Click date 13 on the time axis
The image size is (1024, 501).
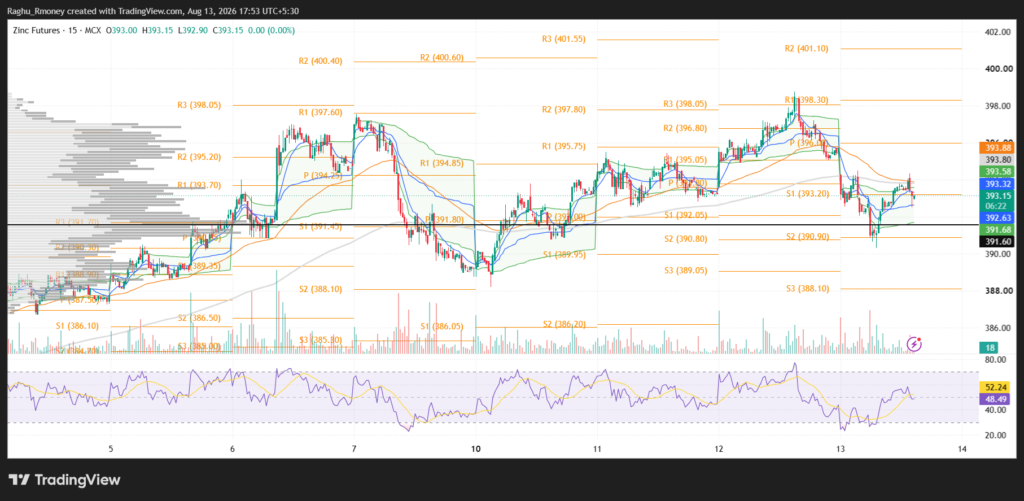click(x=840, y=448)
